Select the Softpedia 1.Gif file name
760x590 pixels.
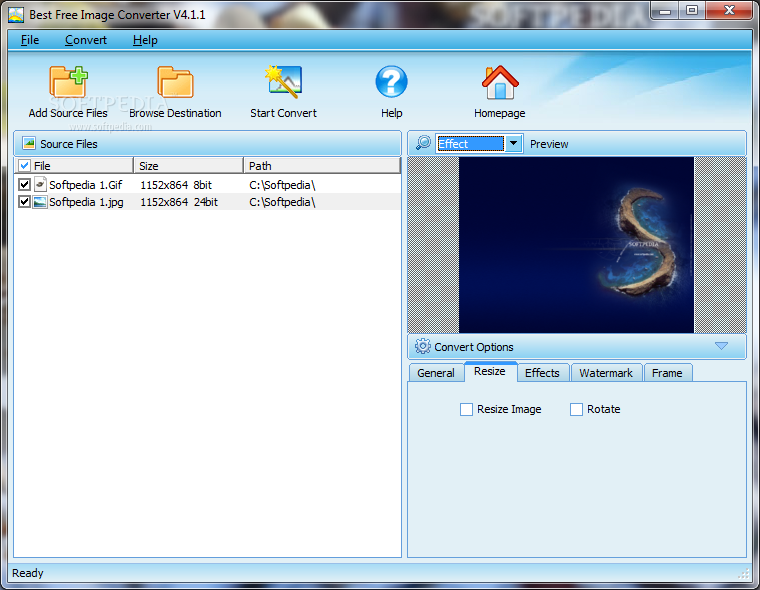click(x=86, y=185)
